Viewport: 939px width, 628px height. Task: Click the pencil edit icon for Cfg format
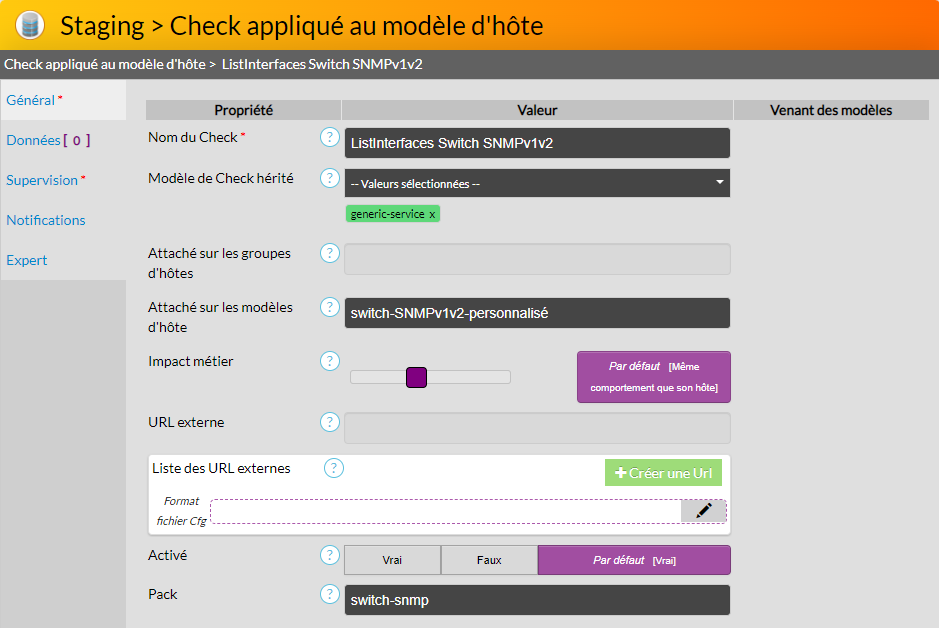click(x=703, y=511)
